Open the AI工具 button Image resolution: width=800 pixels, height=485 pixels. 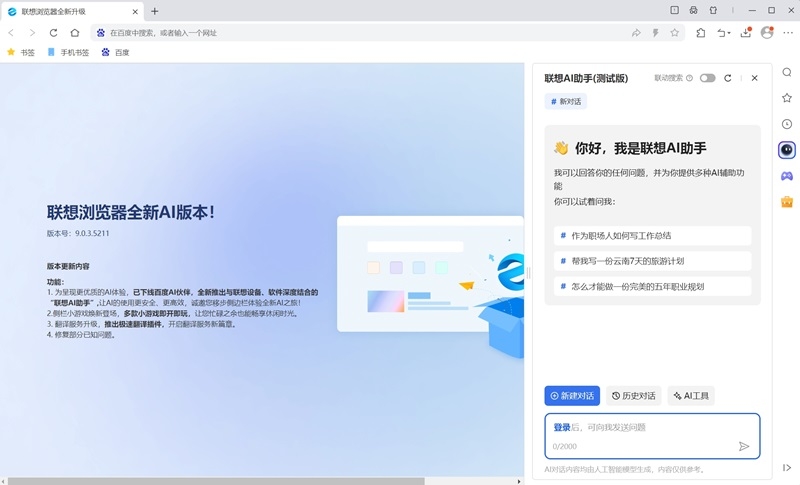tap(691, 396)
